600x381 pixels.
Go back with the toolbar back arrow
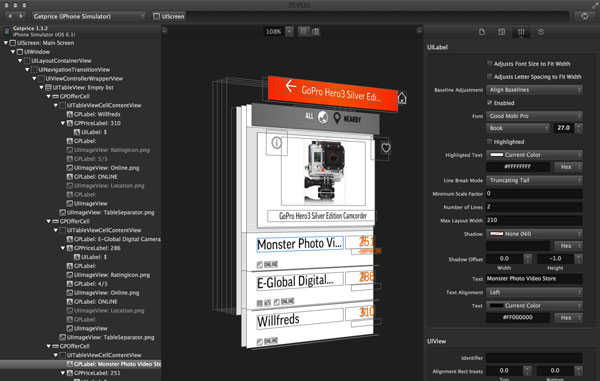coord(10,16)
